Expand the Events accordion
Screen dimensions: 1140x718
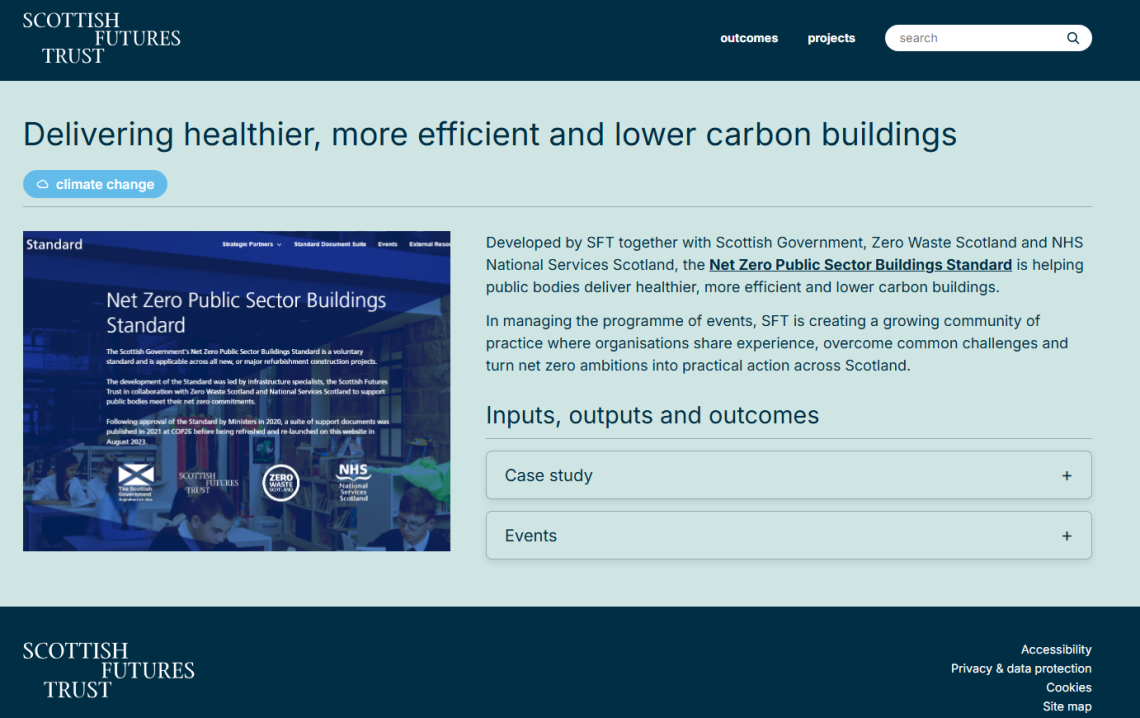[x=789, y=536]
